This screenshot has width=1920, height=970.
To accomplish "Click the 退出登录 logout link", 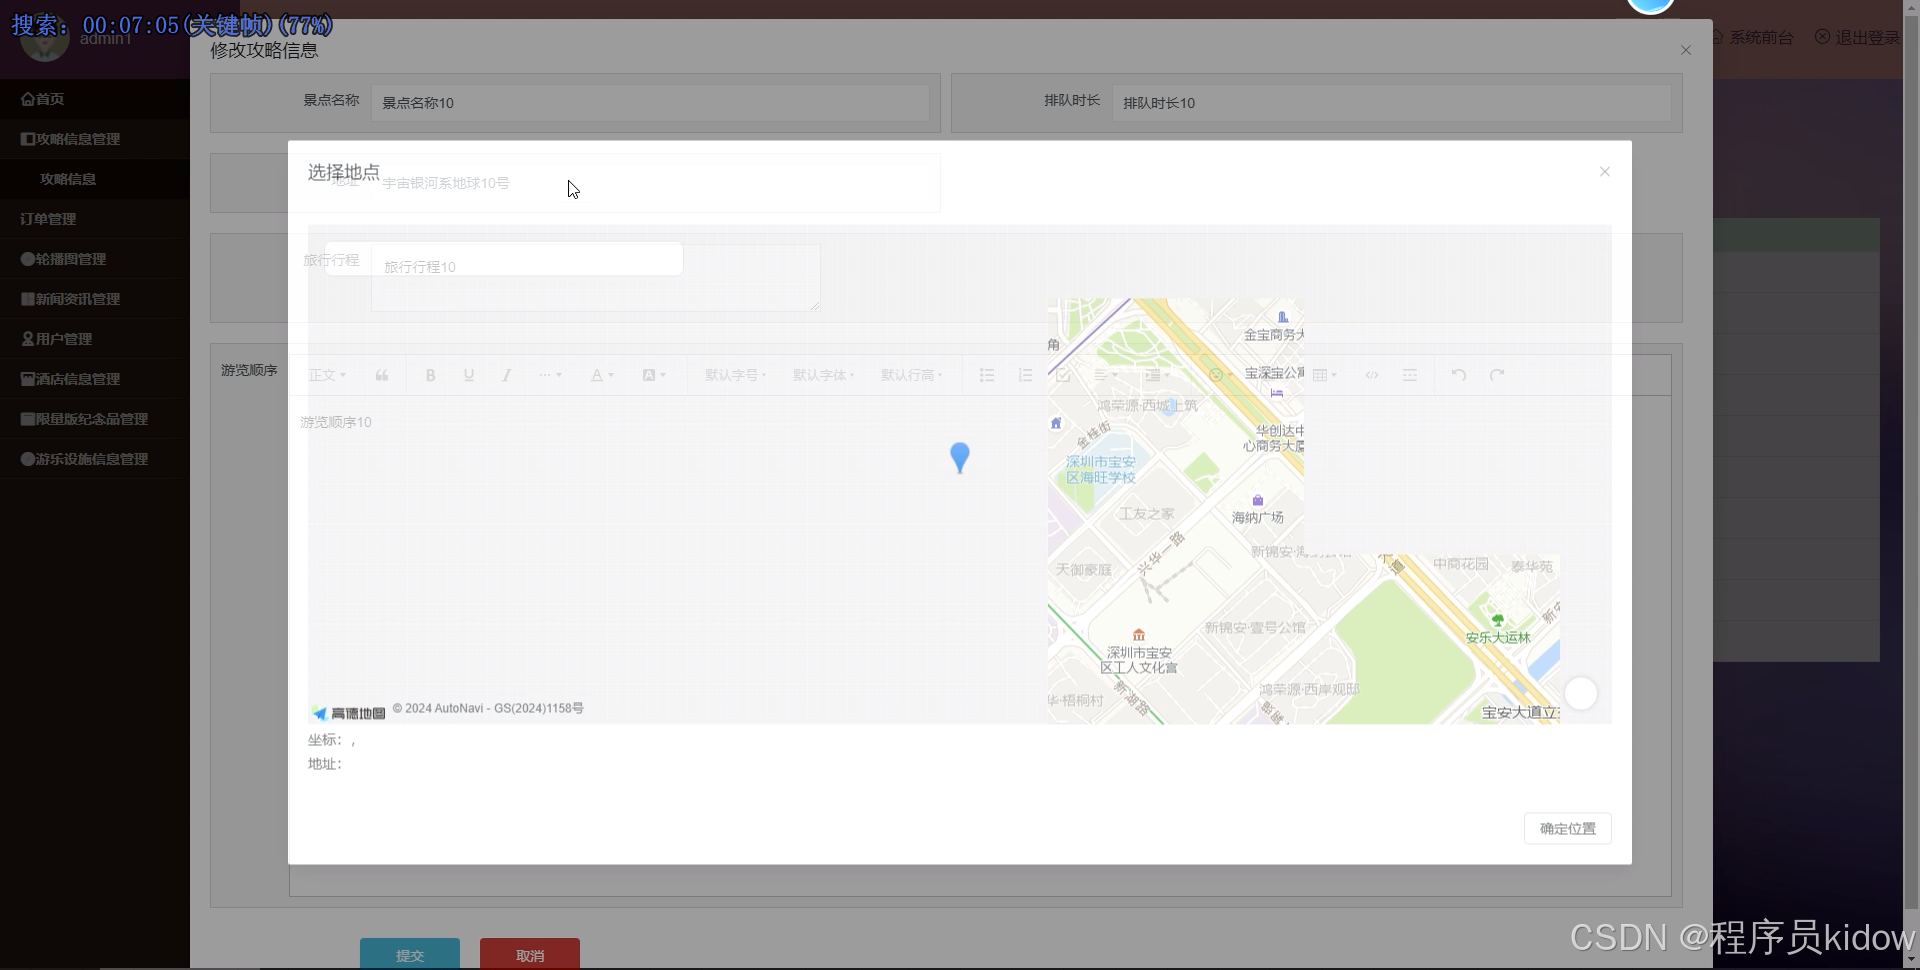I will pyautogui.click(x=1858, y=37).
